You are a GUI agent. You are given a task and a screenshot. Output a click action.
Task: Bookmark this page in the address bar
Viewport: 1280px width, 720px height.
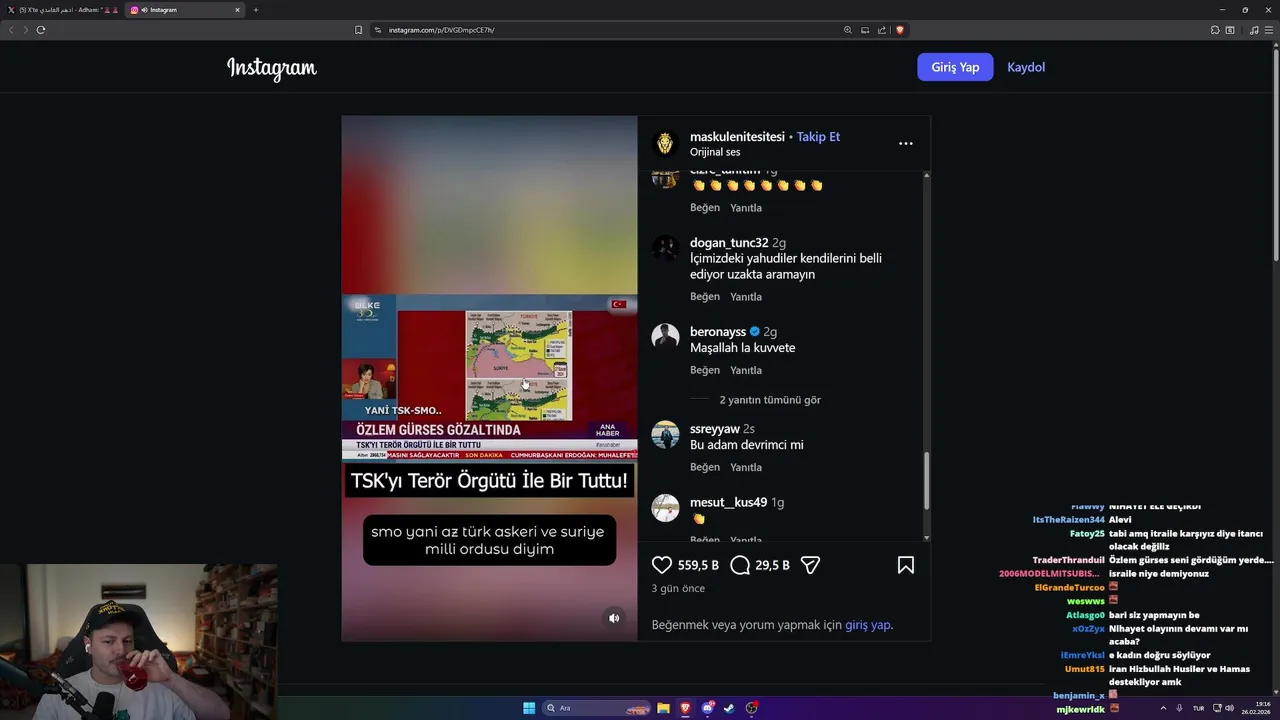[358, 30]
